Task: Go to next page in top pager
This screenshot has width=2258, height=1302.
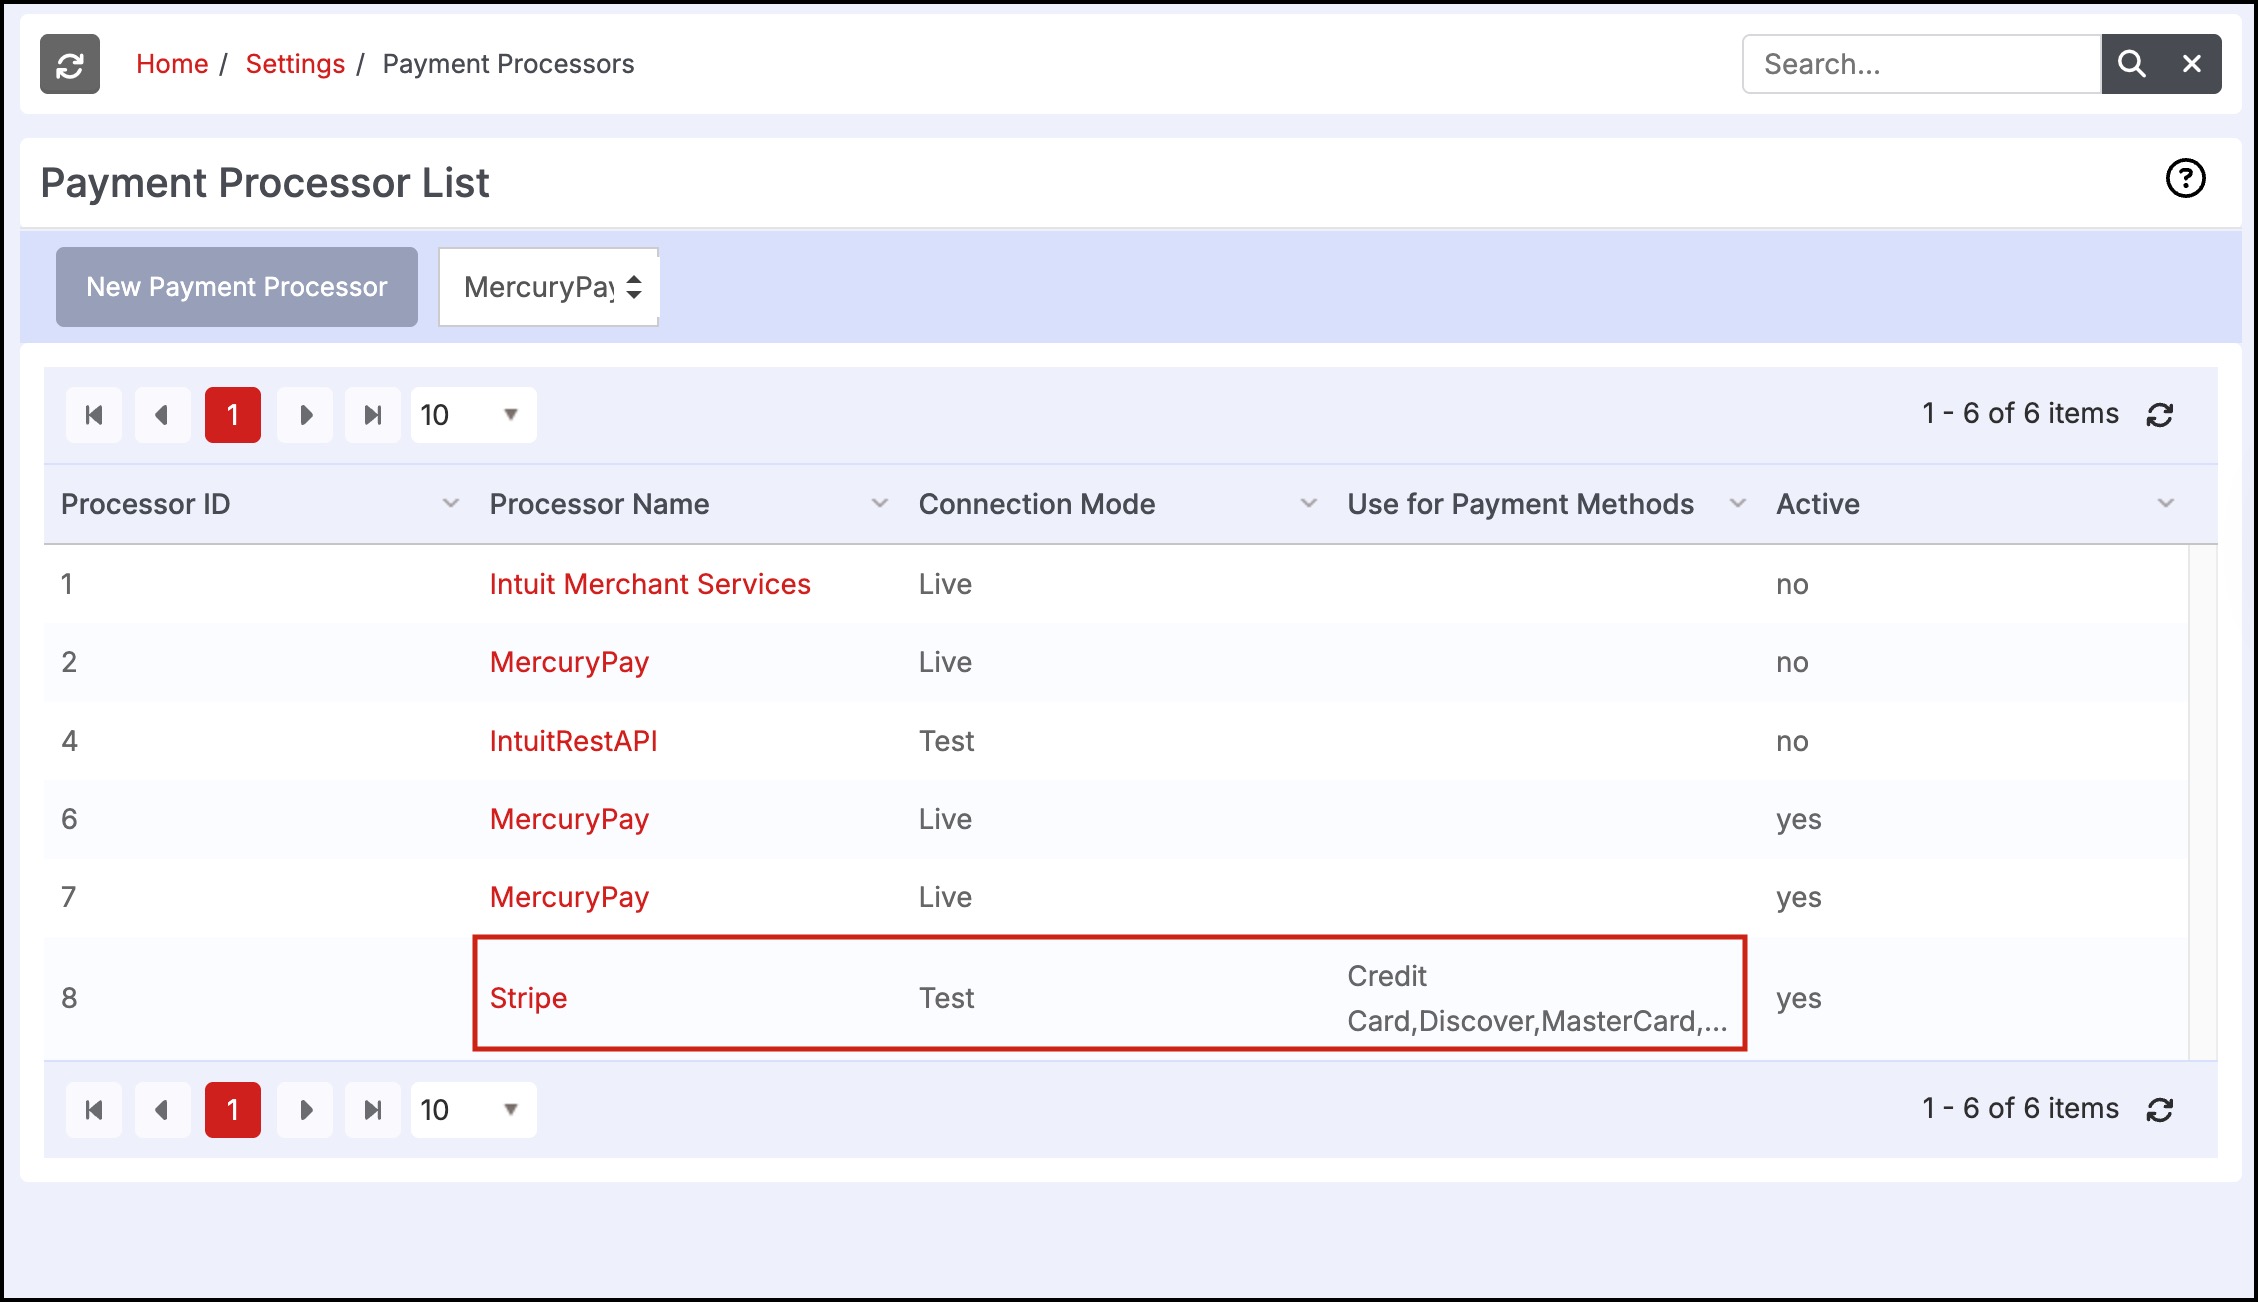Action: pyautogui.click(x=305, y=415)
